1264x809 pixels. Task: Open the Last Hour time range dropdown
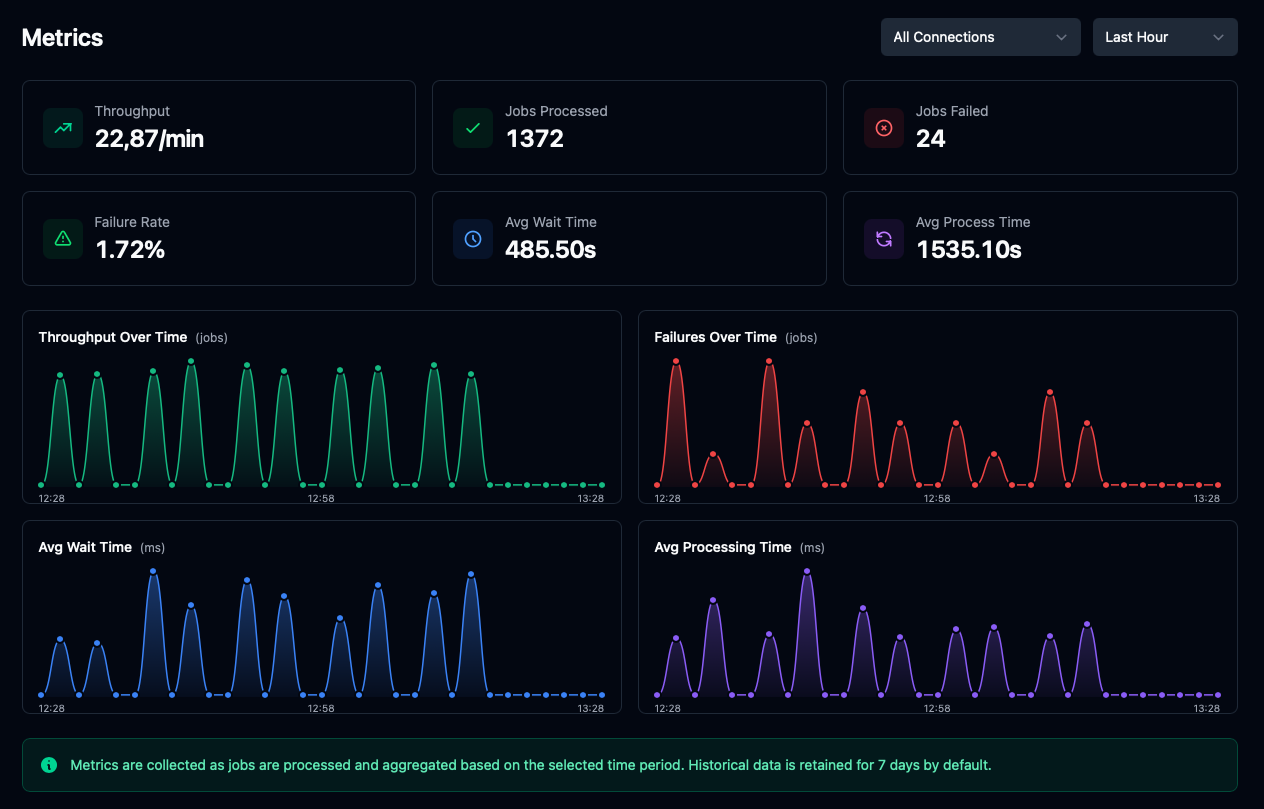[1165, 37]
